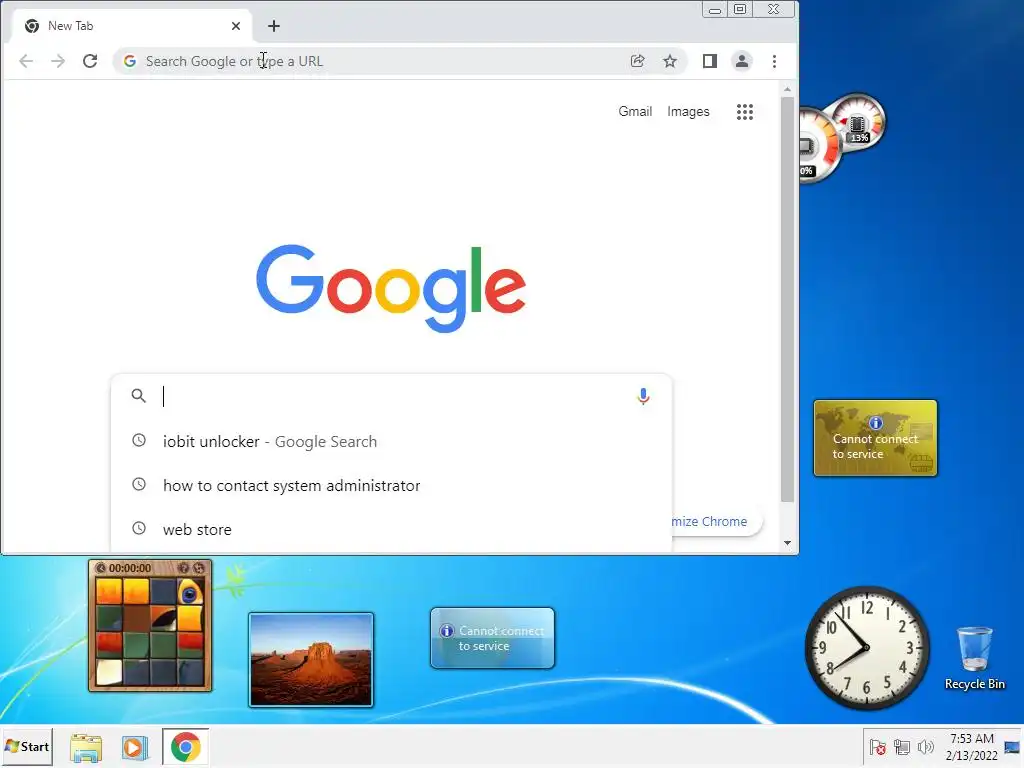This screenshot has height=768, width=1024.
Task: Open Windows Media Player from the taskbar
Action: pos(135,747)
